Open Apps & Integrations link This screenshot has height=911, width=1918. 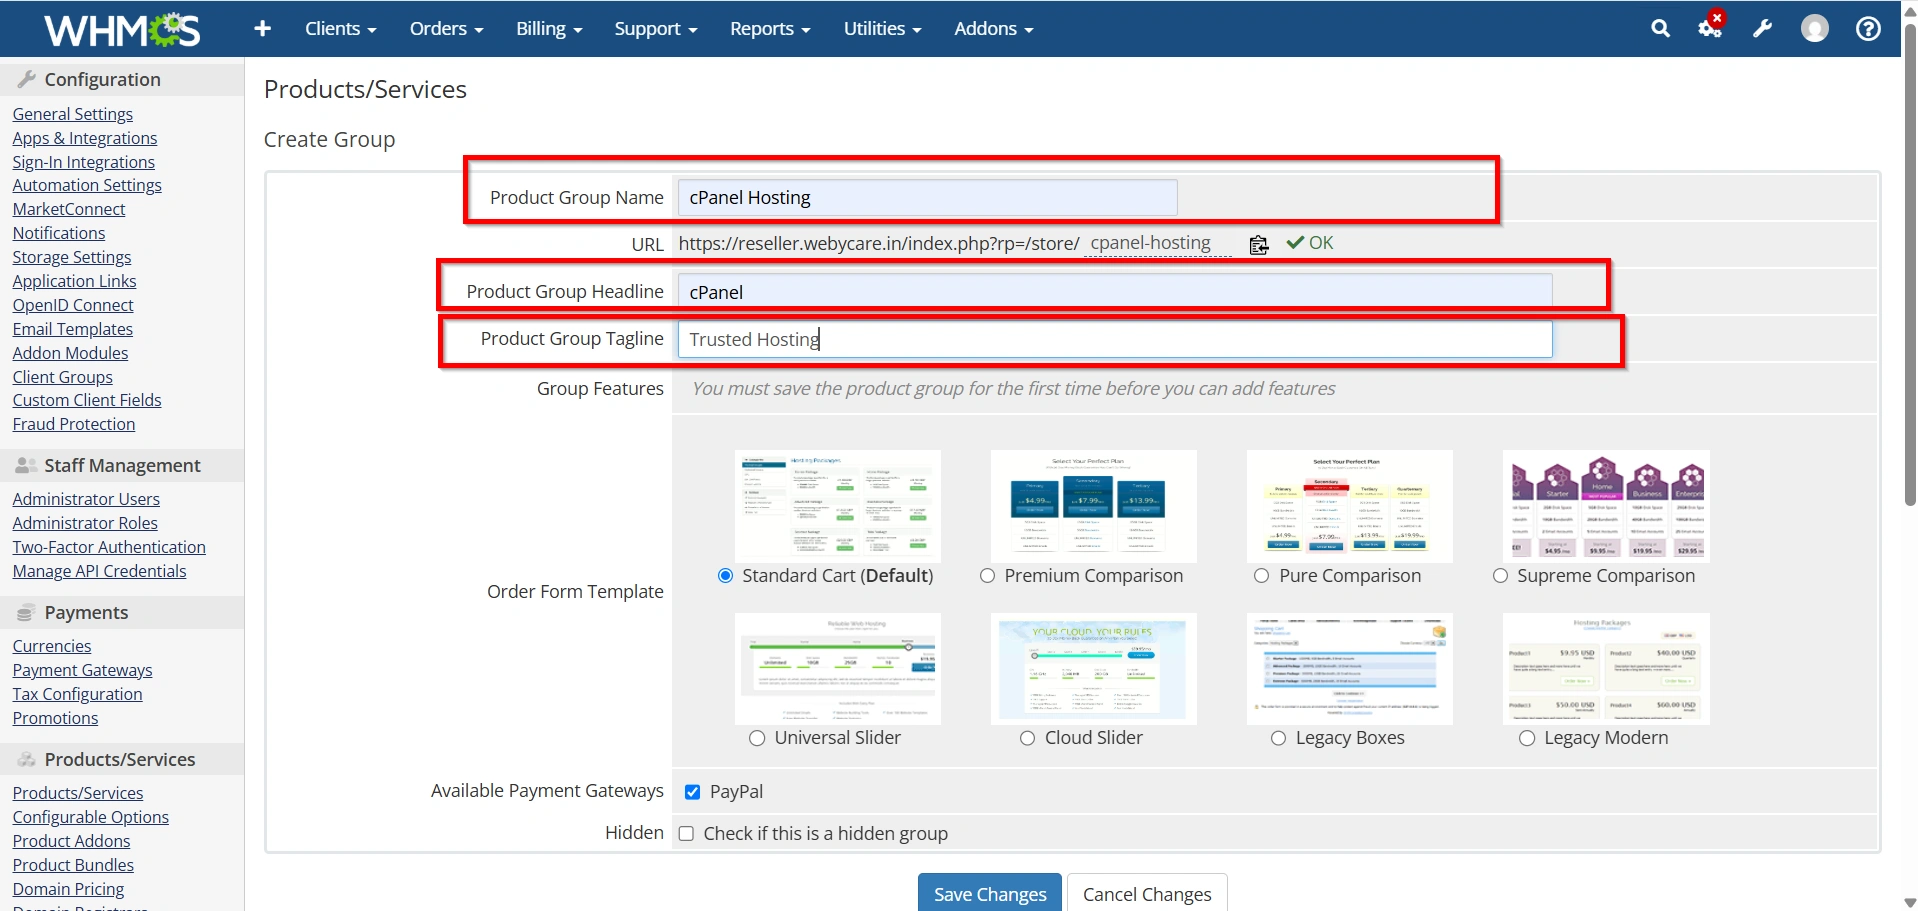[x=85, y=138]
